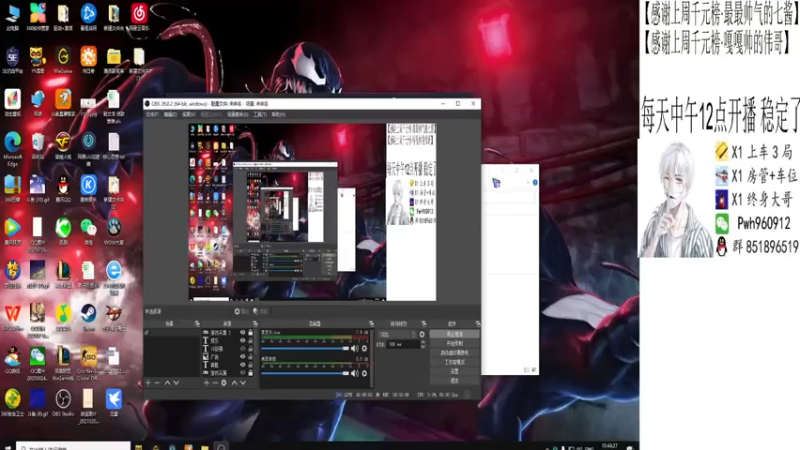This screenshot has width=800, height=450.
Task: Open OBS Studio desktop shortcut
Action: [63, 402]
